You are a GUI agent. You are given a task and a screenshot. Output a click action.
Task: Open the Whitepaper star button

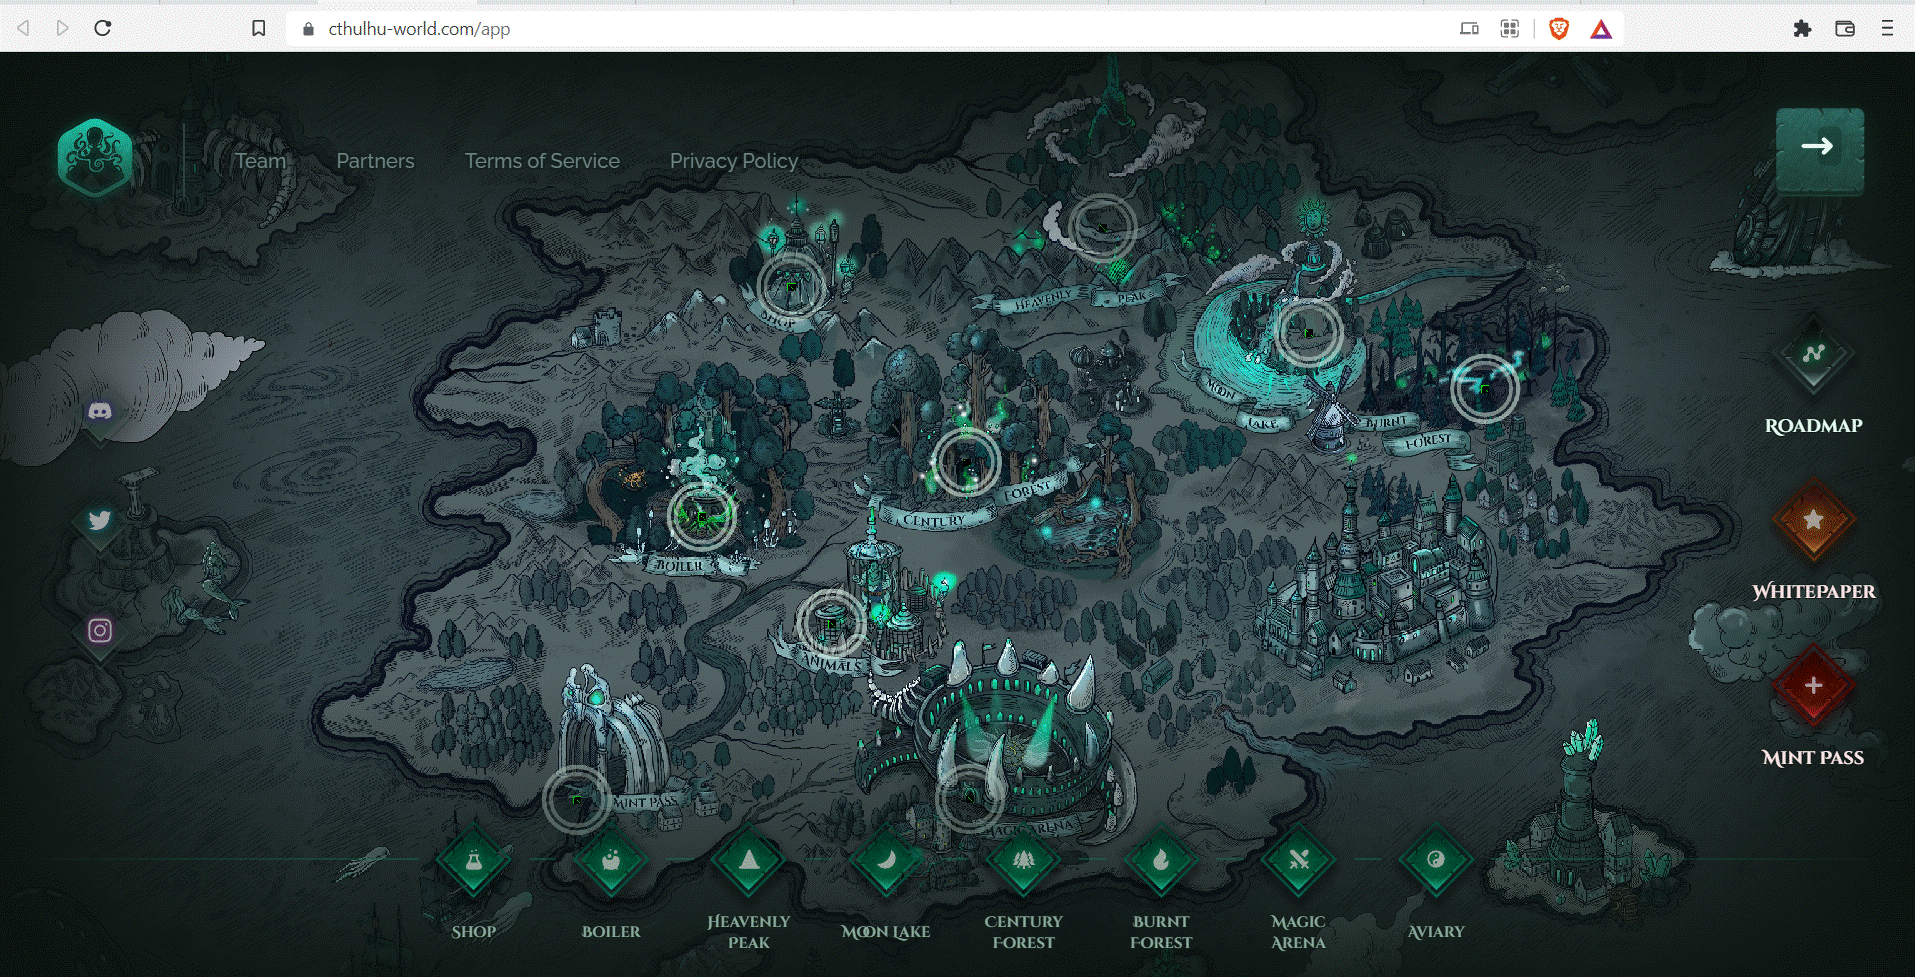pos(1813,520)
